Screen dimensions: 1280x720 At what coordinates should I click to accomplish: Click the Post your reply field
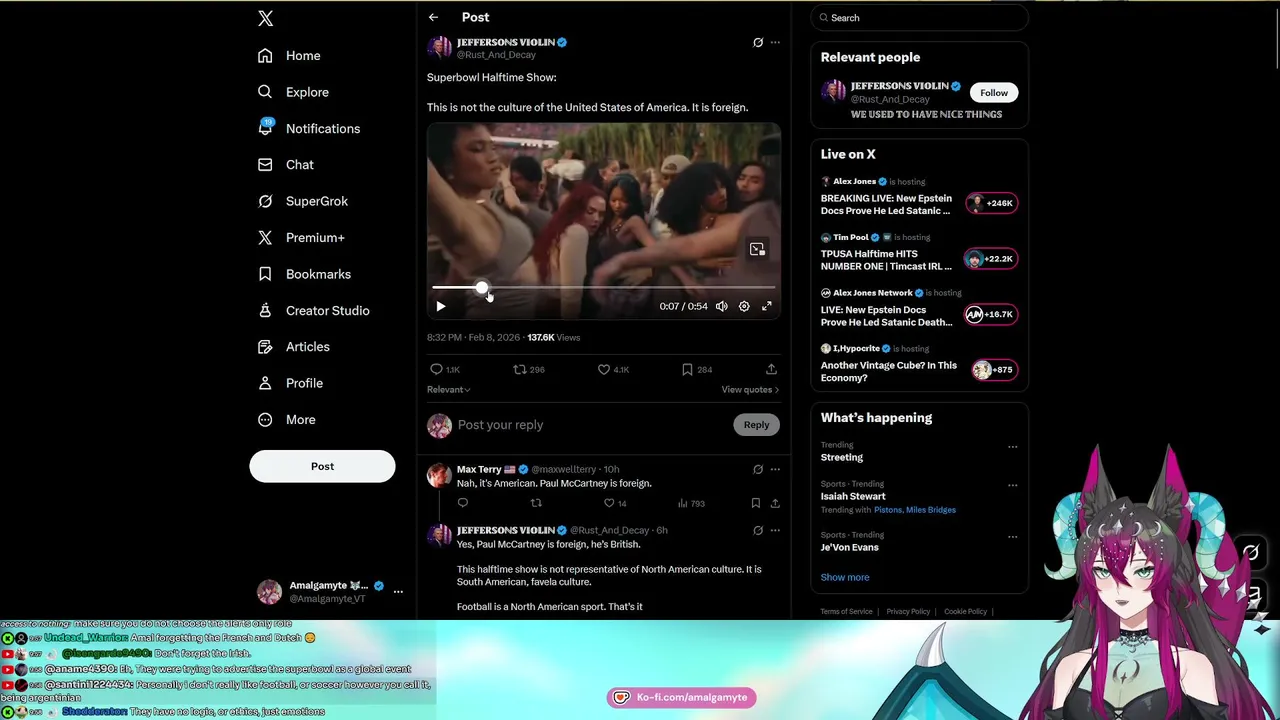(592, 425)
